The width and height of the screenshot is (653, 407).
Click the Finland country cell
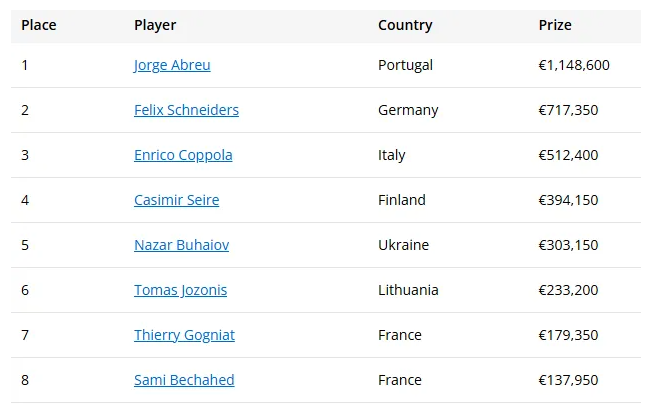tap(402, 200)
